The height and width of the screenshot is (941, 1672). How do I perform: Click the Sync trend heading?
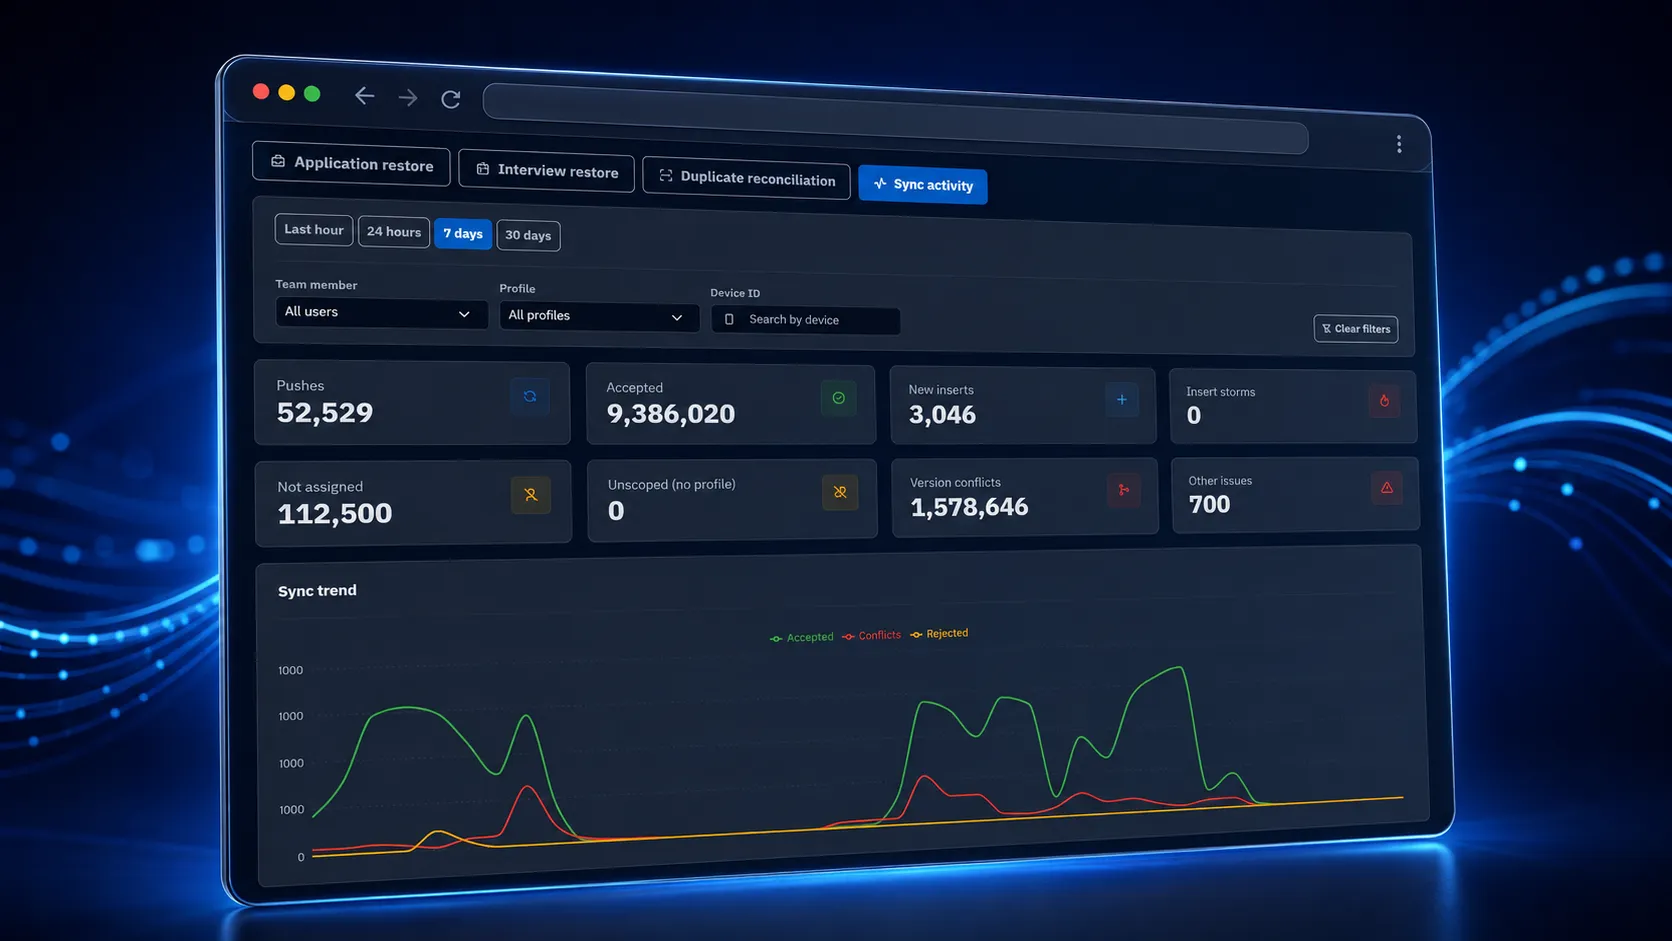(x=317, y=591)
